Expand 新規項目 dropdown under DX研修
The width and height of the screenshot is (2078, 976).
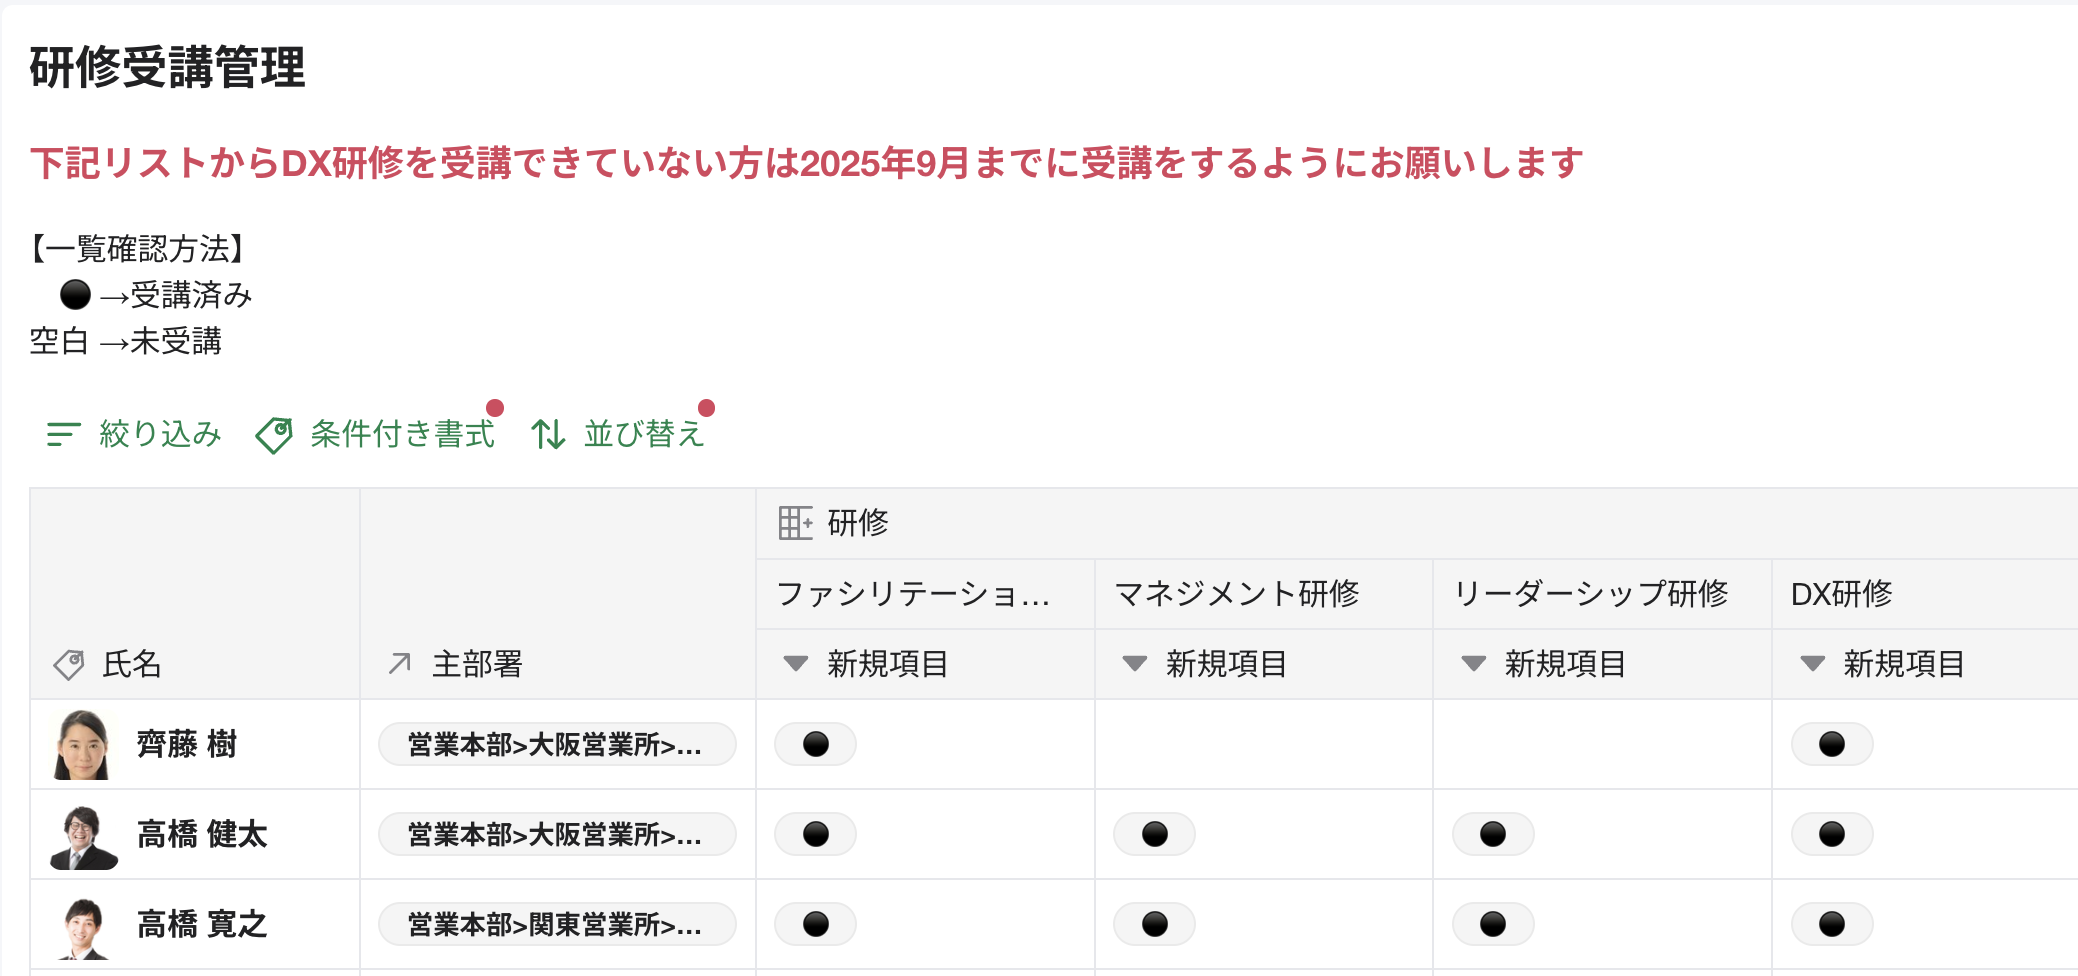[x=1812, y=663]
